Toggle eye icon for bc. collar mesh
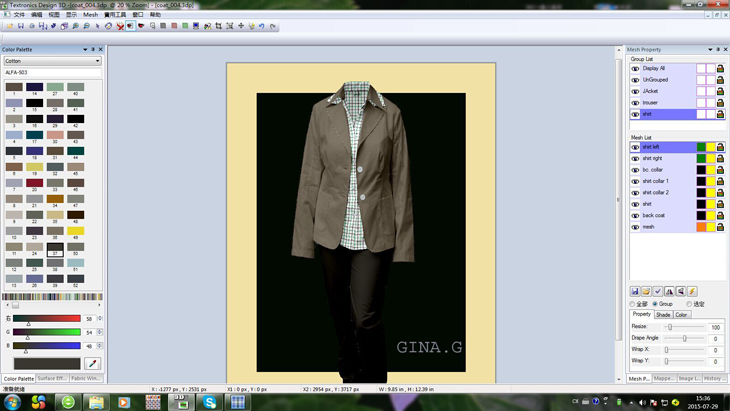 click(635, 170)
